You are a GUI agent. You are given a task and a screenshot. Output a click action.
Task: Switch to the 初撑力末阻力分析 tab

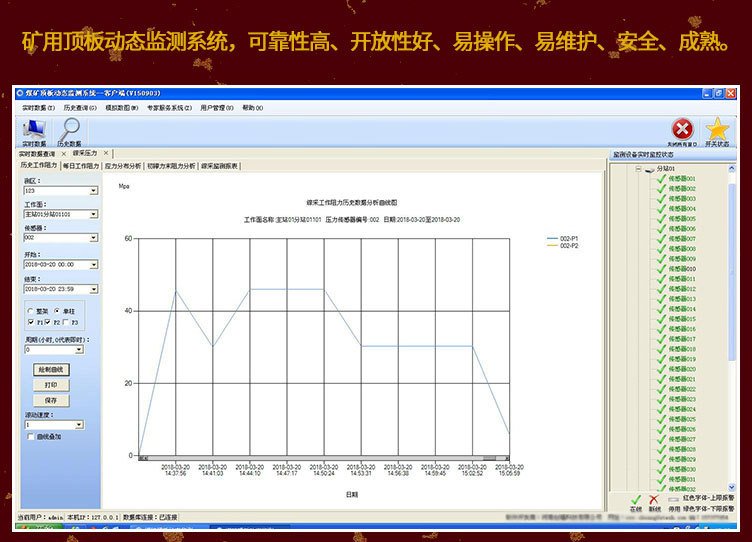(x=171, y=166)
